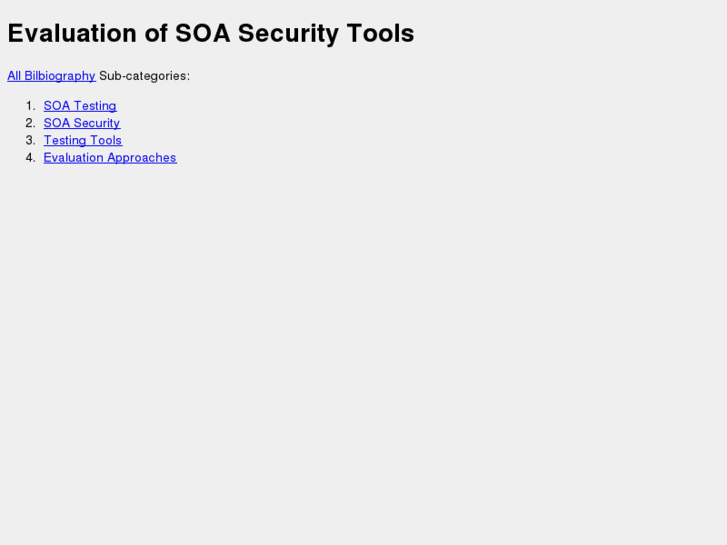The height and width of the screenshot is (545, 727).
Task: Click the word "Tools" in the page heading
Action: pyautogui.click(x=380, y=33)
